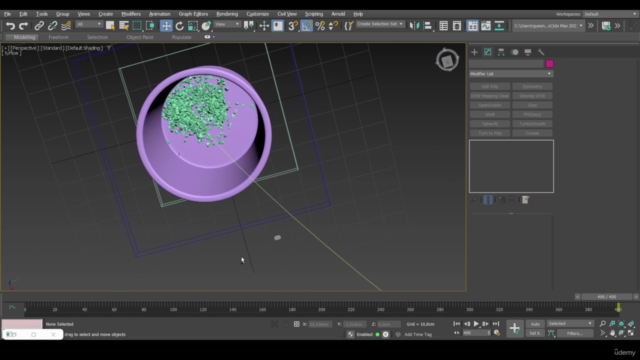The width and height of the screenshot is (640, 360).
Task: Click the Use Pivot Point Center icon
Action: (249, 26)
